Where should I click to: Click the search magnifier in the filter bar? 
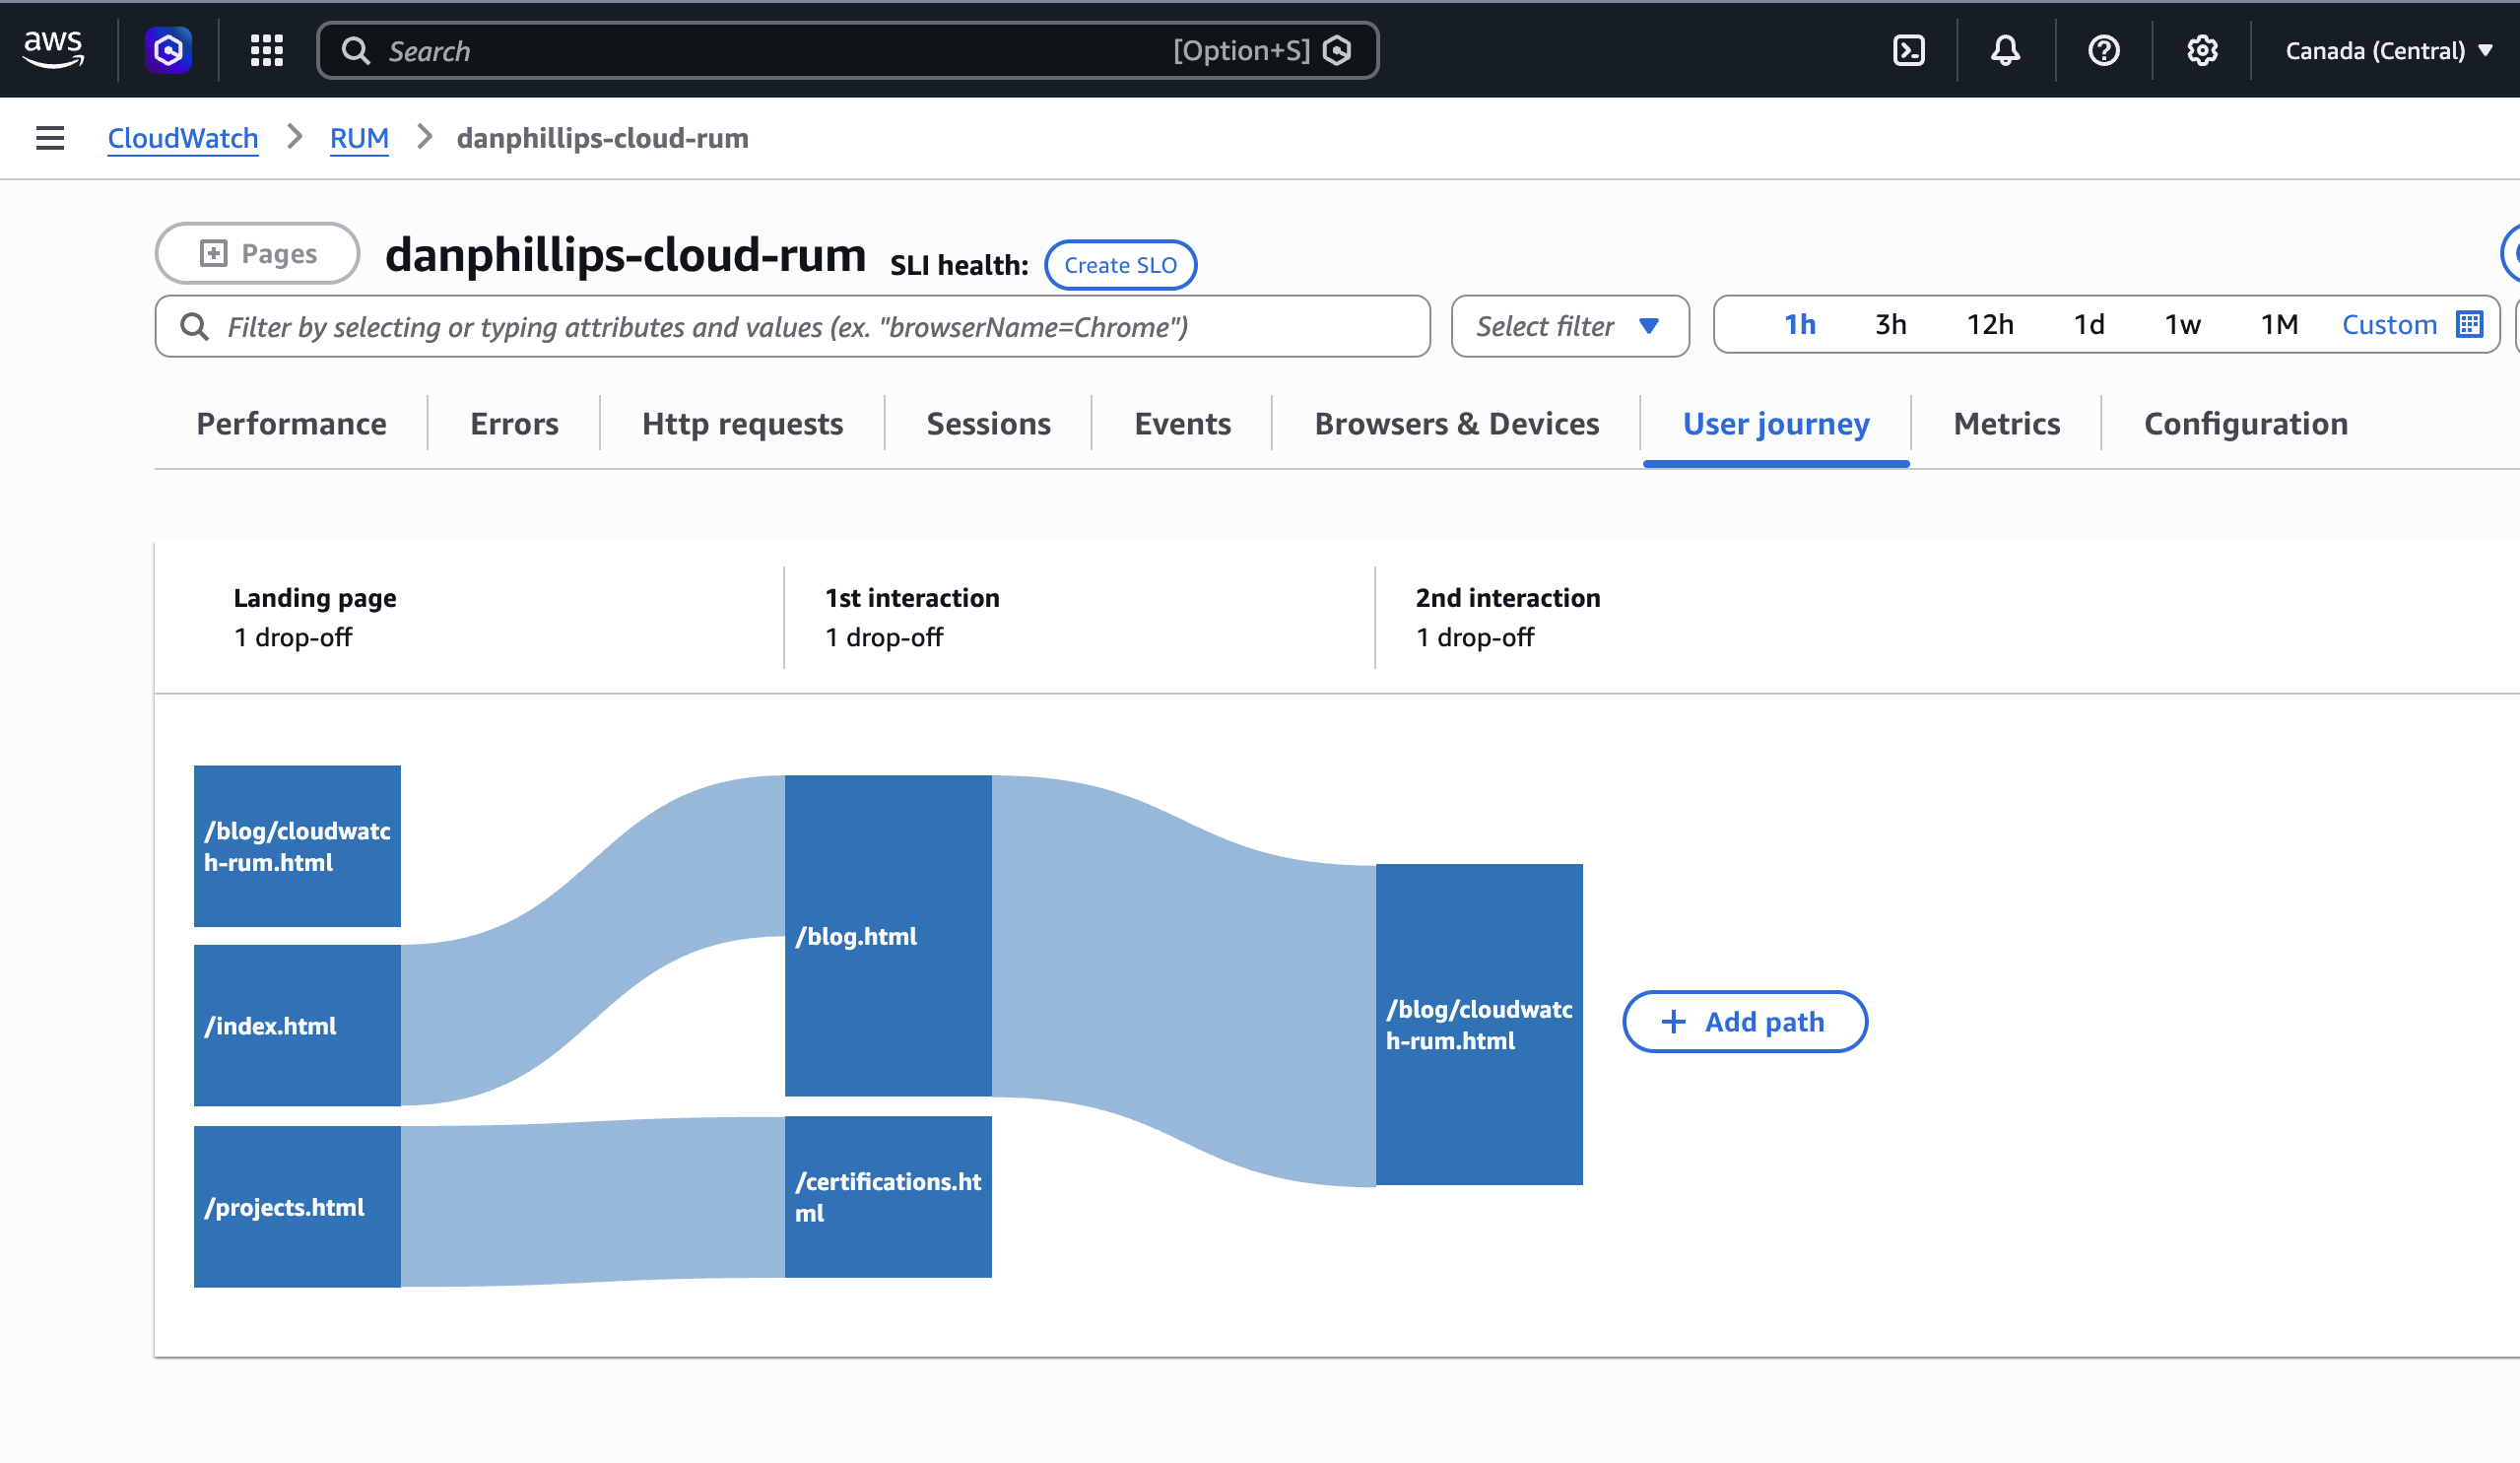click(x=195, y=326)
